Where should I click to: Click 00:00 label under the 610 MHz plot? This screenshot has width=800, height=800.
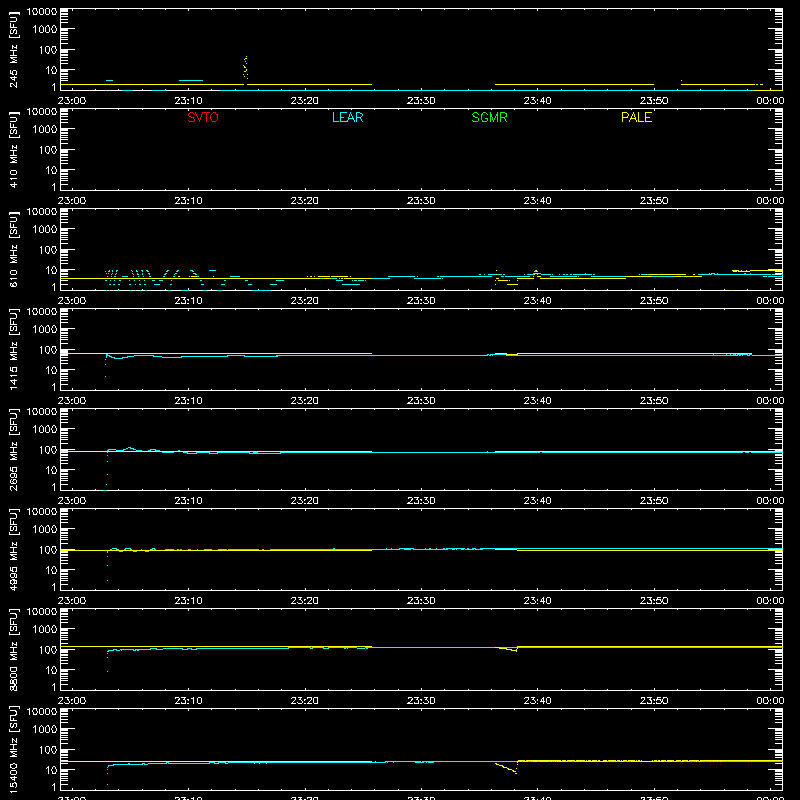770,301
